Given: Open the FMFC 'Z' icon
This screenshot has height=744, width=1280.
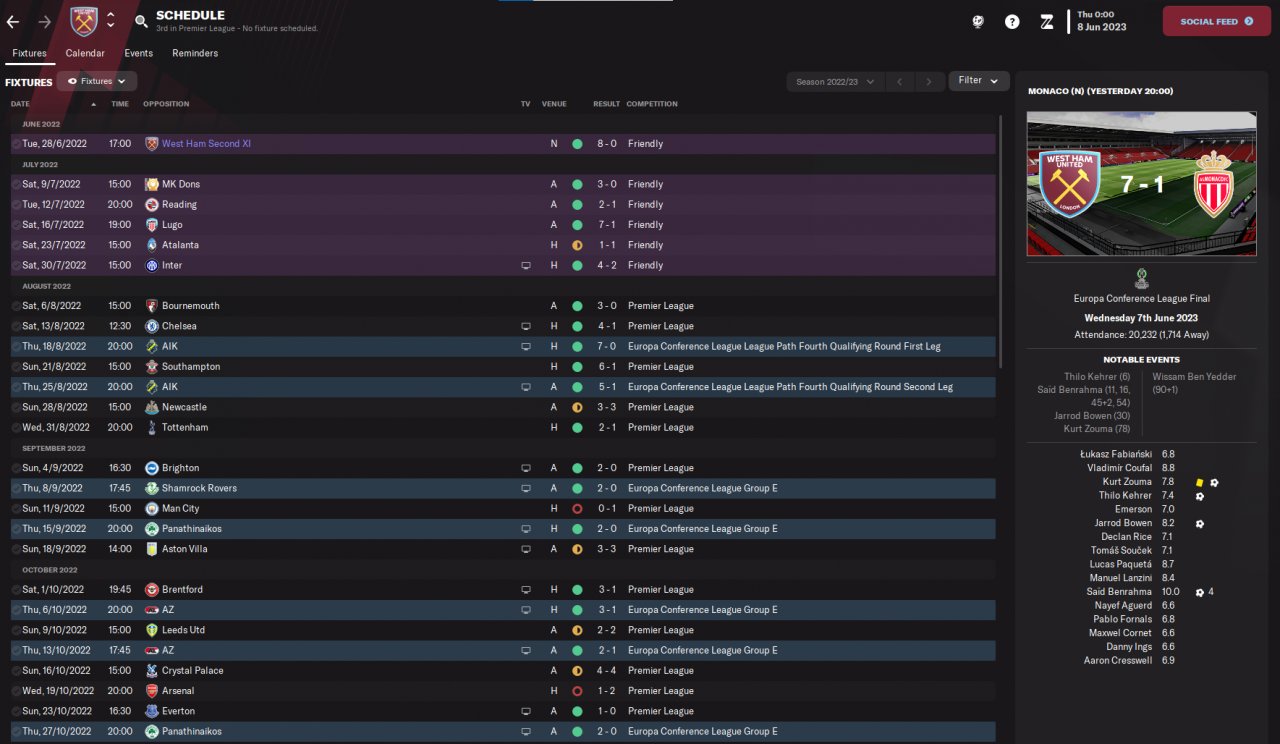Looking at the screenshot, I should coord(1046,21).
